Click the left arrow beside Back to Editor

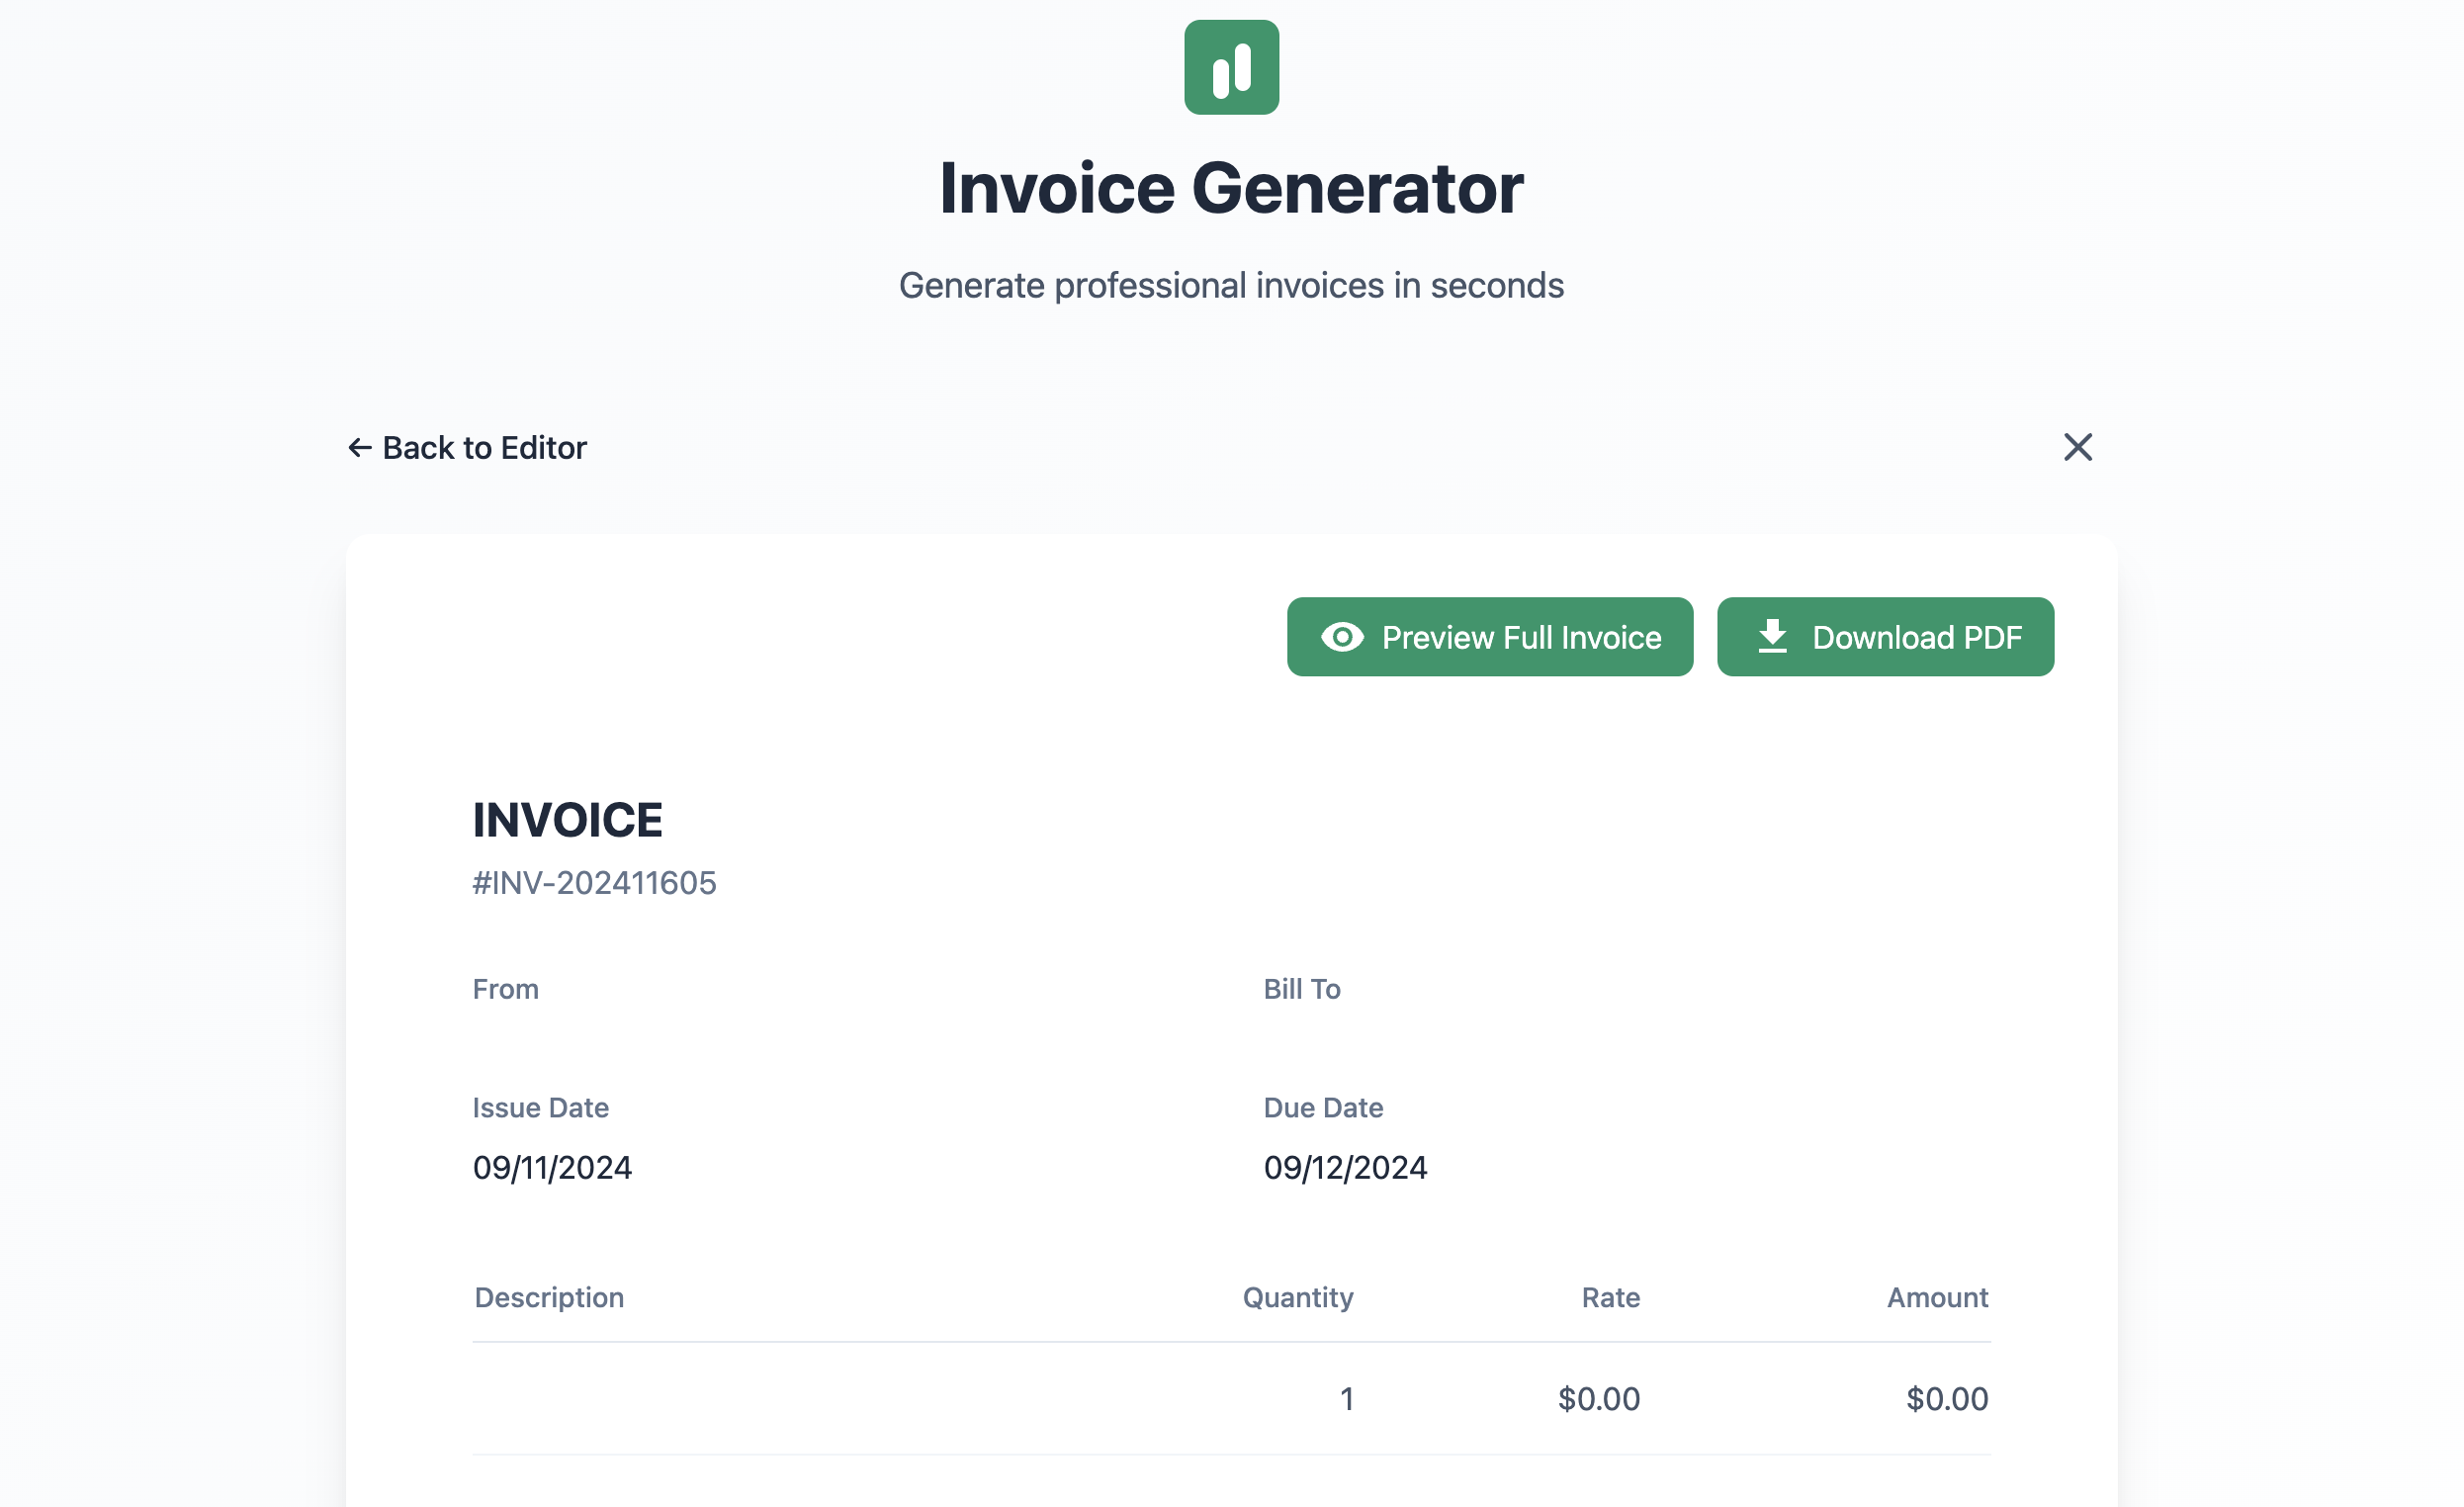coord(359,447)
